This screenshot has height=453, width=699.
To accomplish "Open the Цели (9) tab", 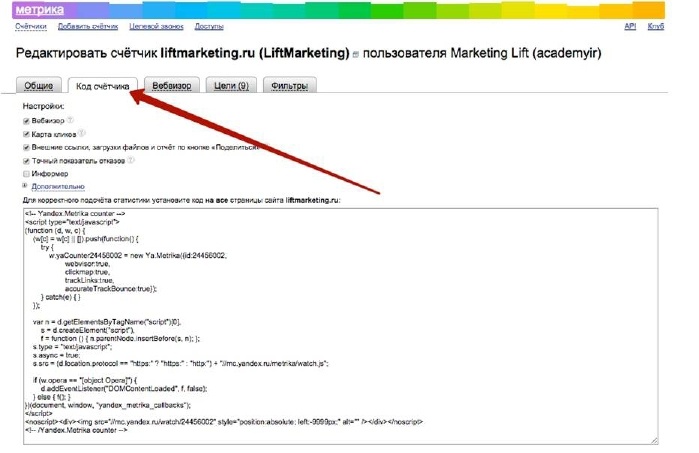I will coord(232,86).
